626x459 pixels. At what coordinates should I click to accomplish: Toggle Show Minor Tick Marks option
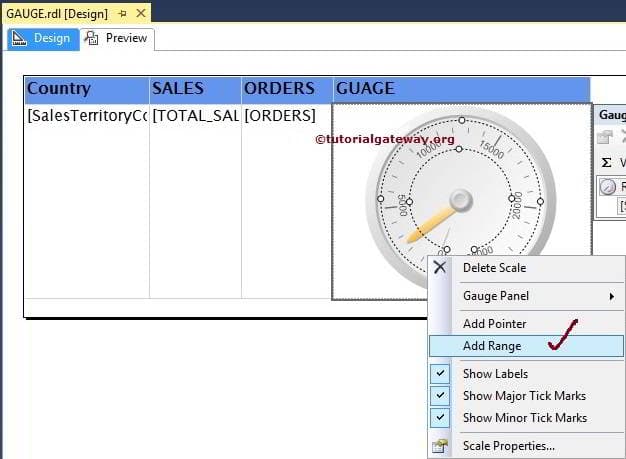[526, 417]
